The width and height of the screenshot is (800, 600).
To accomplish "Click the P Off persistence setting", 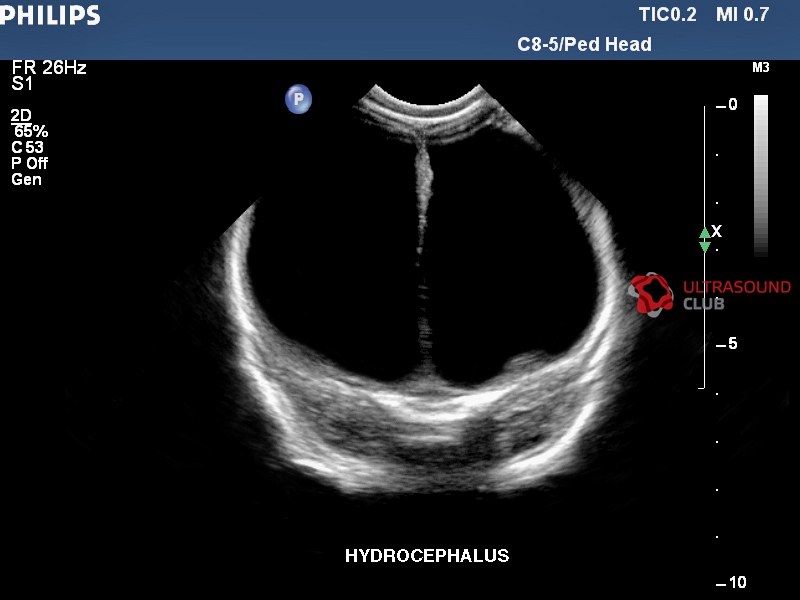I will (30, 163).
